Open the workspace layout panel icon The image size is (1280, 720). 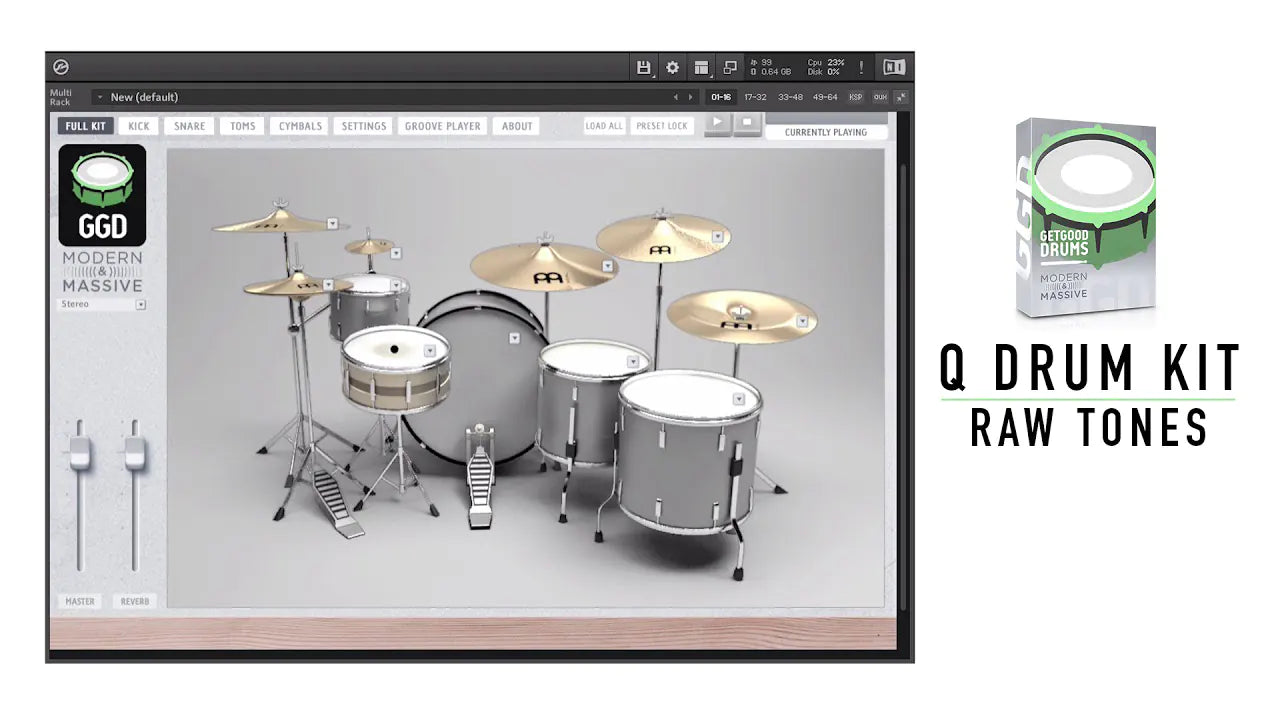pyautogui.click(x=702, y=68)
